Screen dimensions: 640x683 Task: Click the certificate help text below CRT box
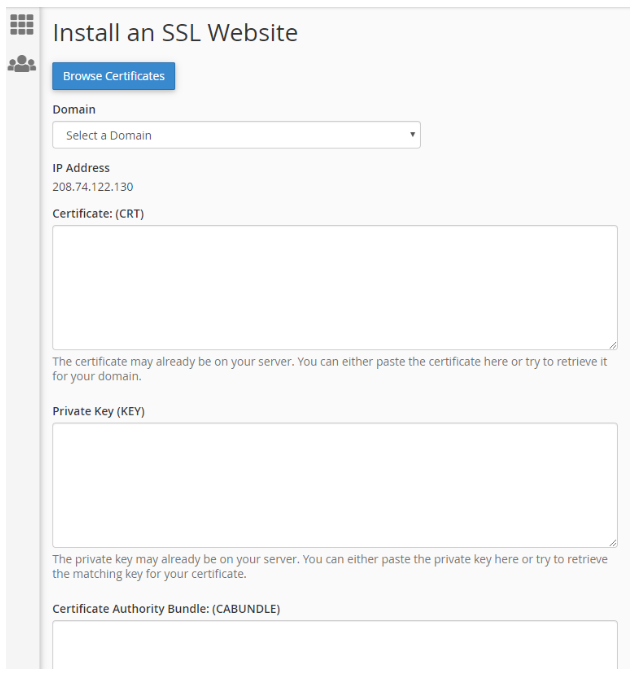click(x=330, y=369)
